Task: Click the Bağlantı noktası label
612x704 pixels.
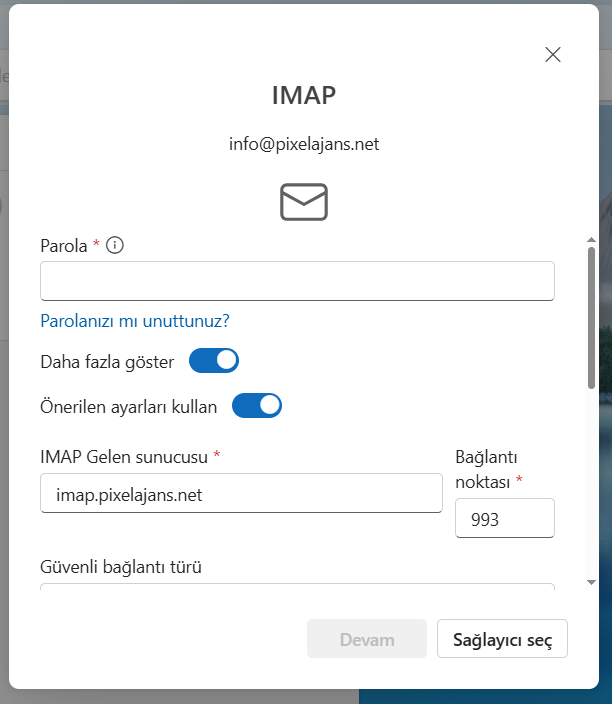Action: pyautogui.click(x=486, y=469)
